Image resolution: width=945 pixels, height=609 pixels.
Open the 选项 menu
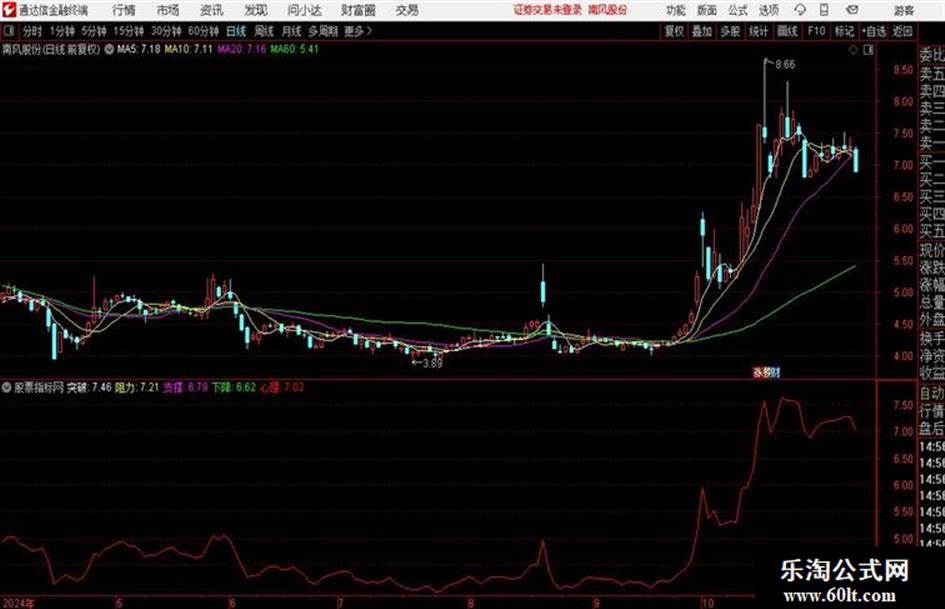click(769, 10)
